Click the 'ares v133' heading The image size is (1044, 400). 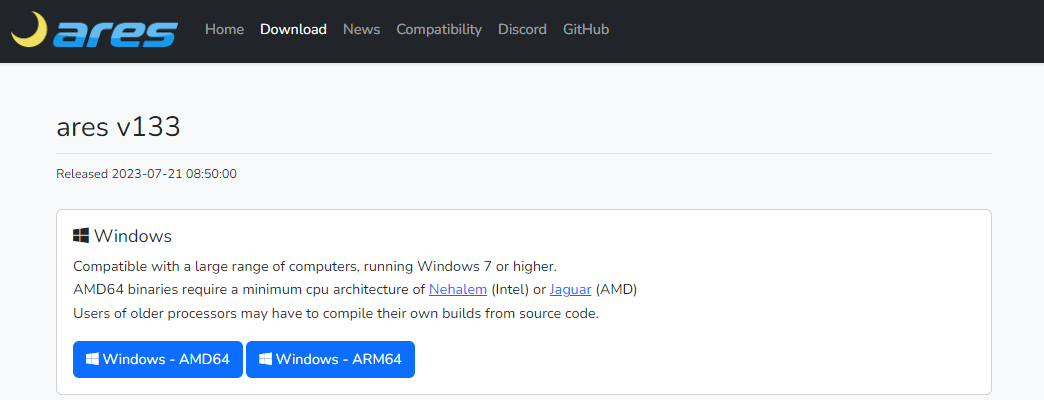point(119,126)
